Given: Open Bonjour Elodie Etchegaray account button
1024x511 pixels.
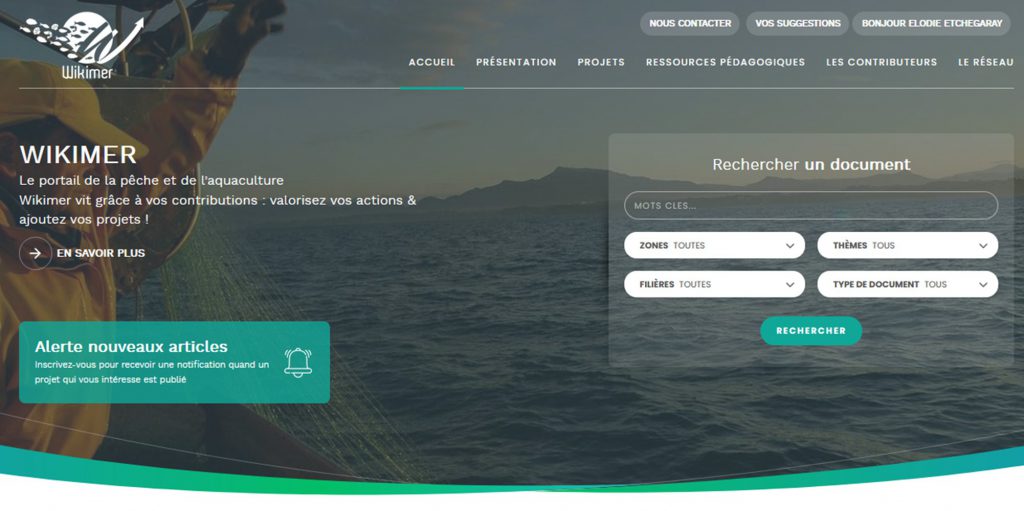Looking at the screenshot, I should click(x=931, y=23).
